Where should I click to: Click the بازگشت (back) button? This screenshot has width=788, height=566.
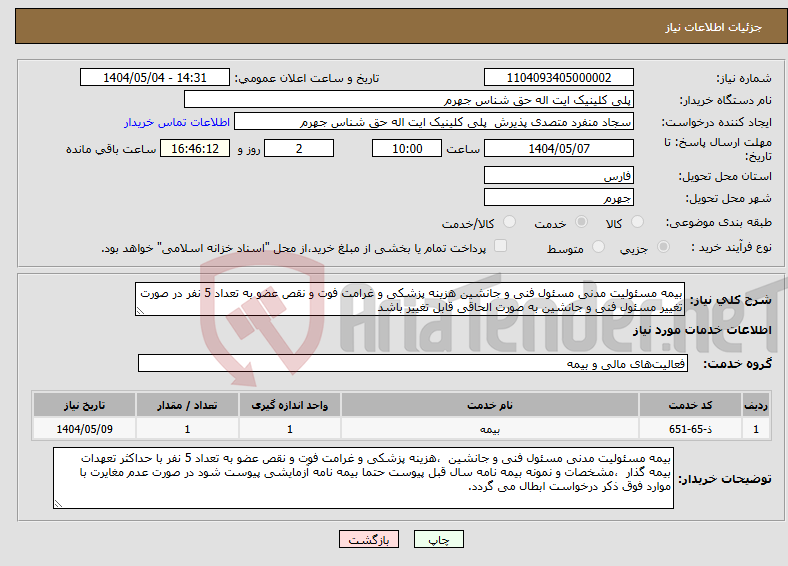pos(369,539)
